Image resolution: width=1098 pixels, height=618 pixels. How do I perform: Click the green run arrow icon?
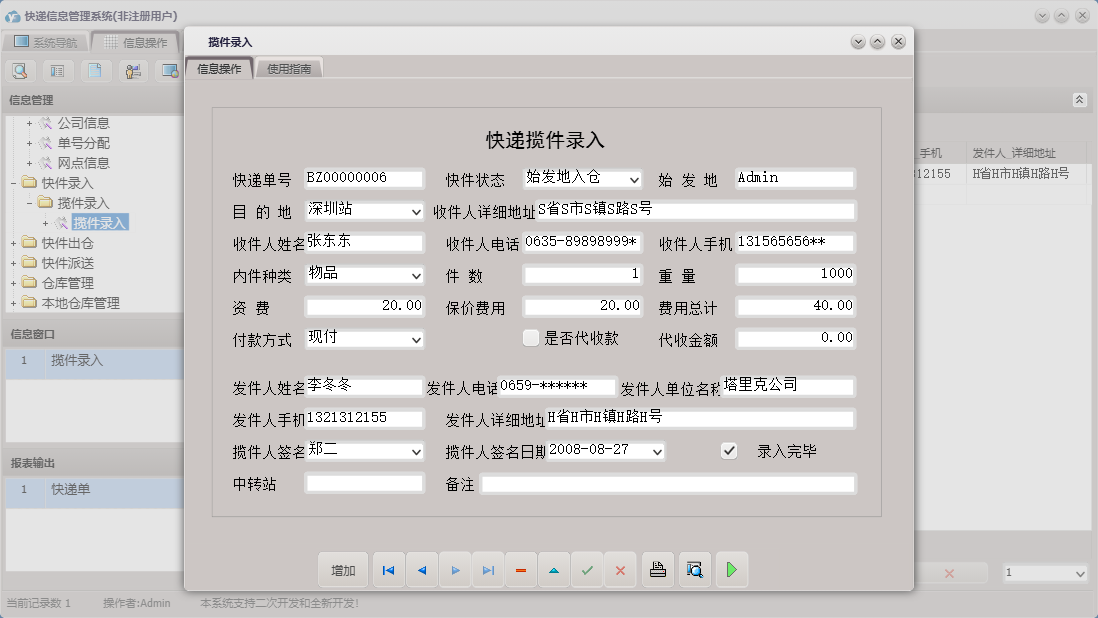(730, 569)
